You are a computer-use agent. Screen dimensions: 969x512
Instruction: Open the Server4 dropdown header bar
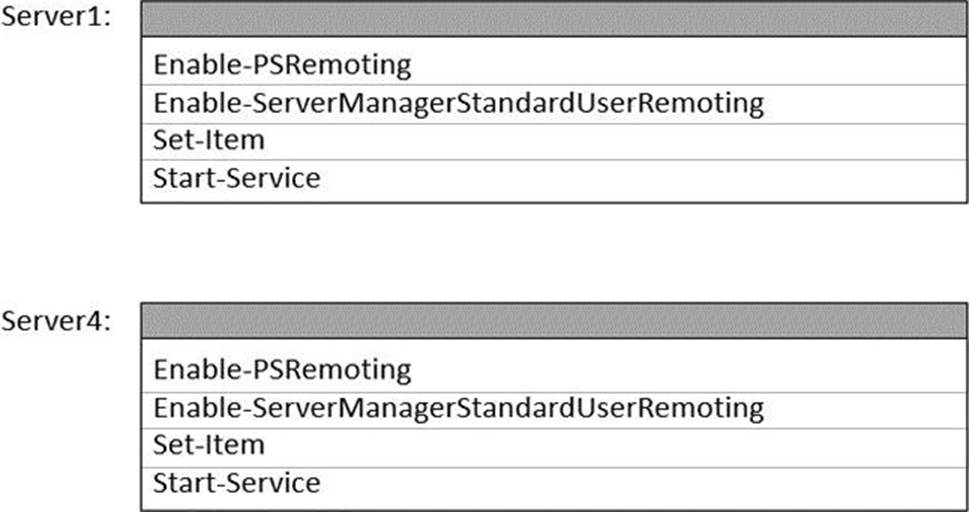pos(553,321)
